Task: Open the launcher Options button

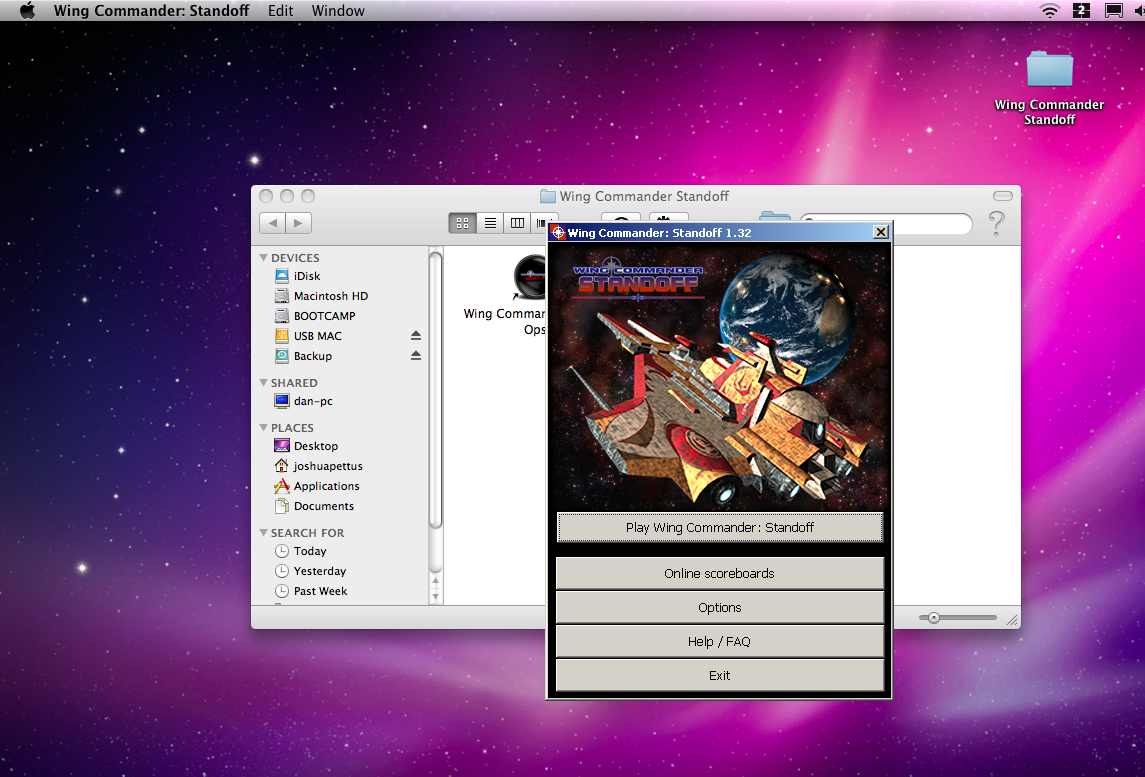Action: (719, 608)
